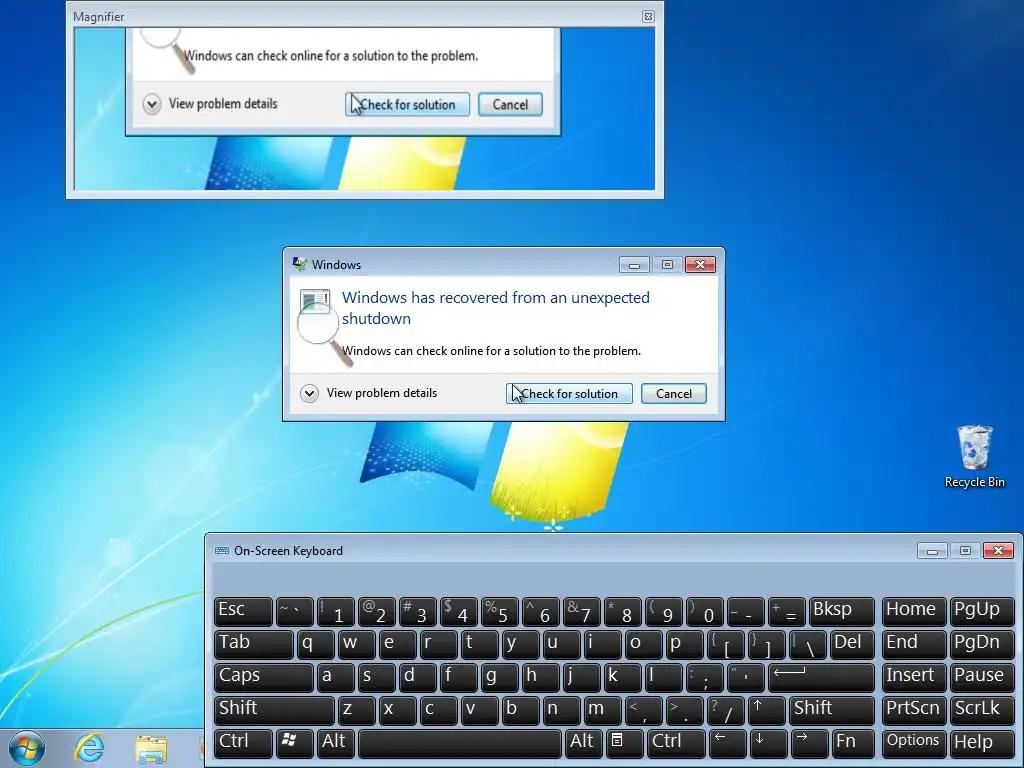Toggle left Alt key on keyboard
This screenshot has width=1024, height=768.
point(336,743)
